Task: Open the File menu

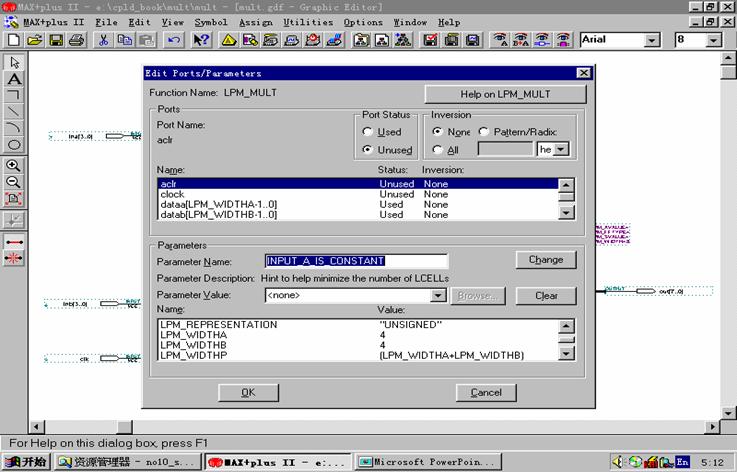Action: pyautogui.click(x=107, y=22)
